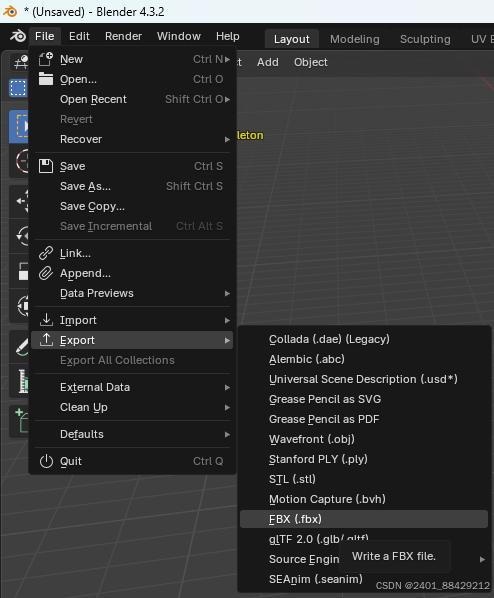Open the Help menu
The height and width of the screenshot is (598, 494).
pyautogui.click(x=228, y=36)
